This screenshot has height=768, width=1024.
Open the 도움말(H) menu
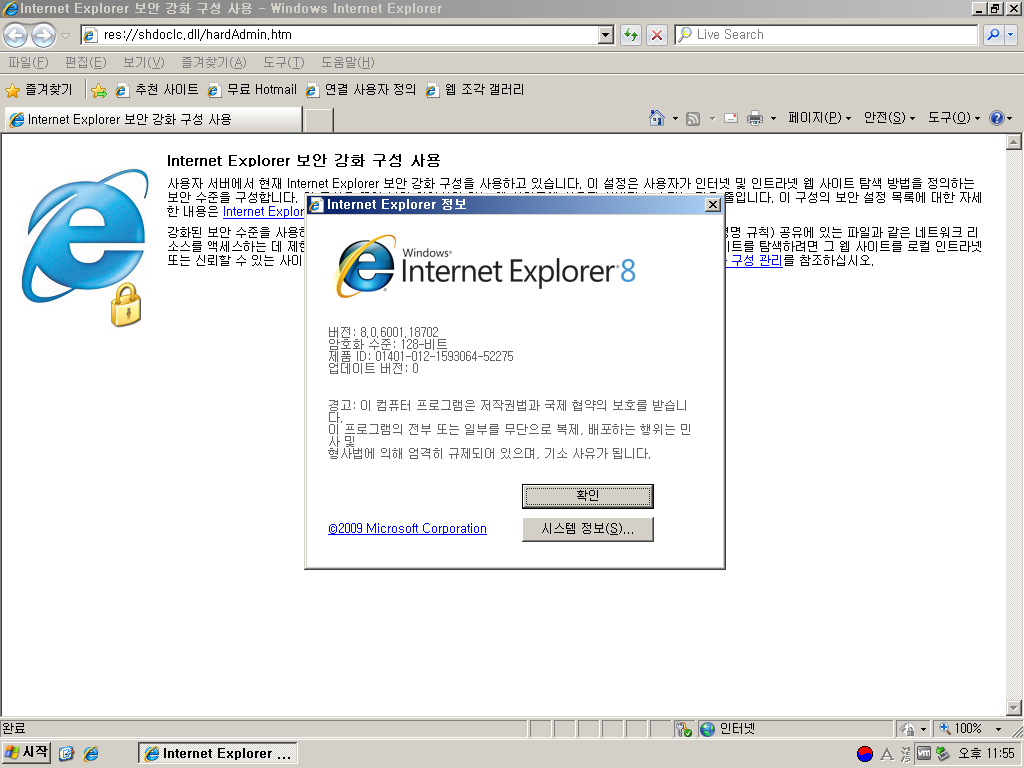[347, 63]
